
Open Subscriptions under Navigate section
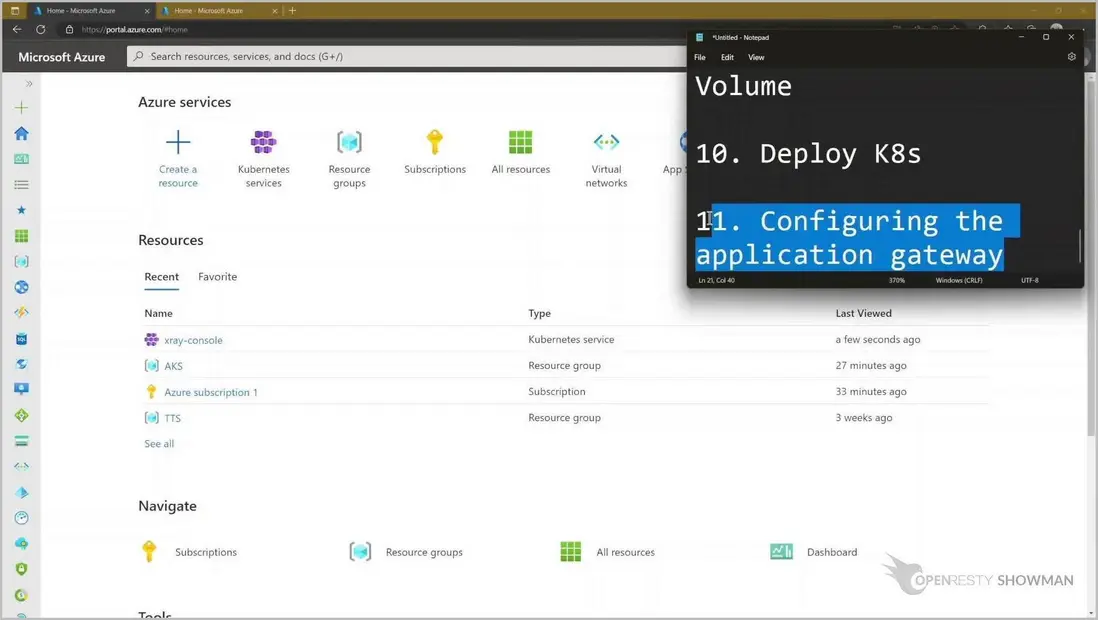point(189,552)
